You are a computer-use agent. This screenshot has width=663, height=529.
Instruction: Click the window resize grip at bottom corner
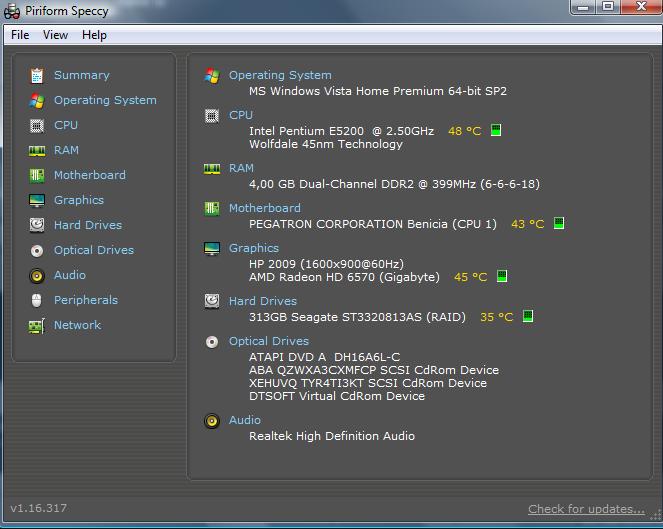[x=656, y=517]
